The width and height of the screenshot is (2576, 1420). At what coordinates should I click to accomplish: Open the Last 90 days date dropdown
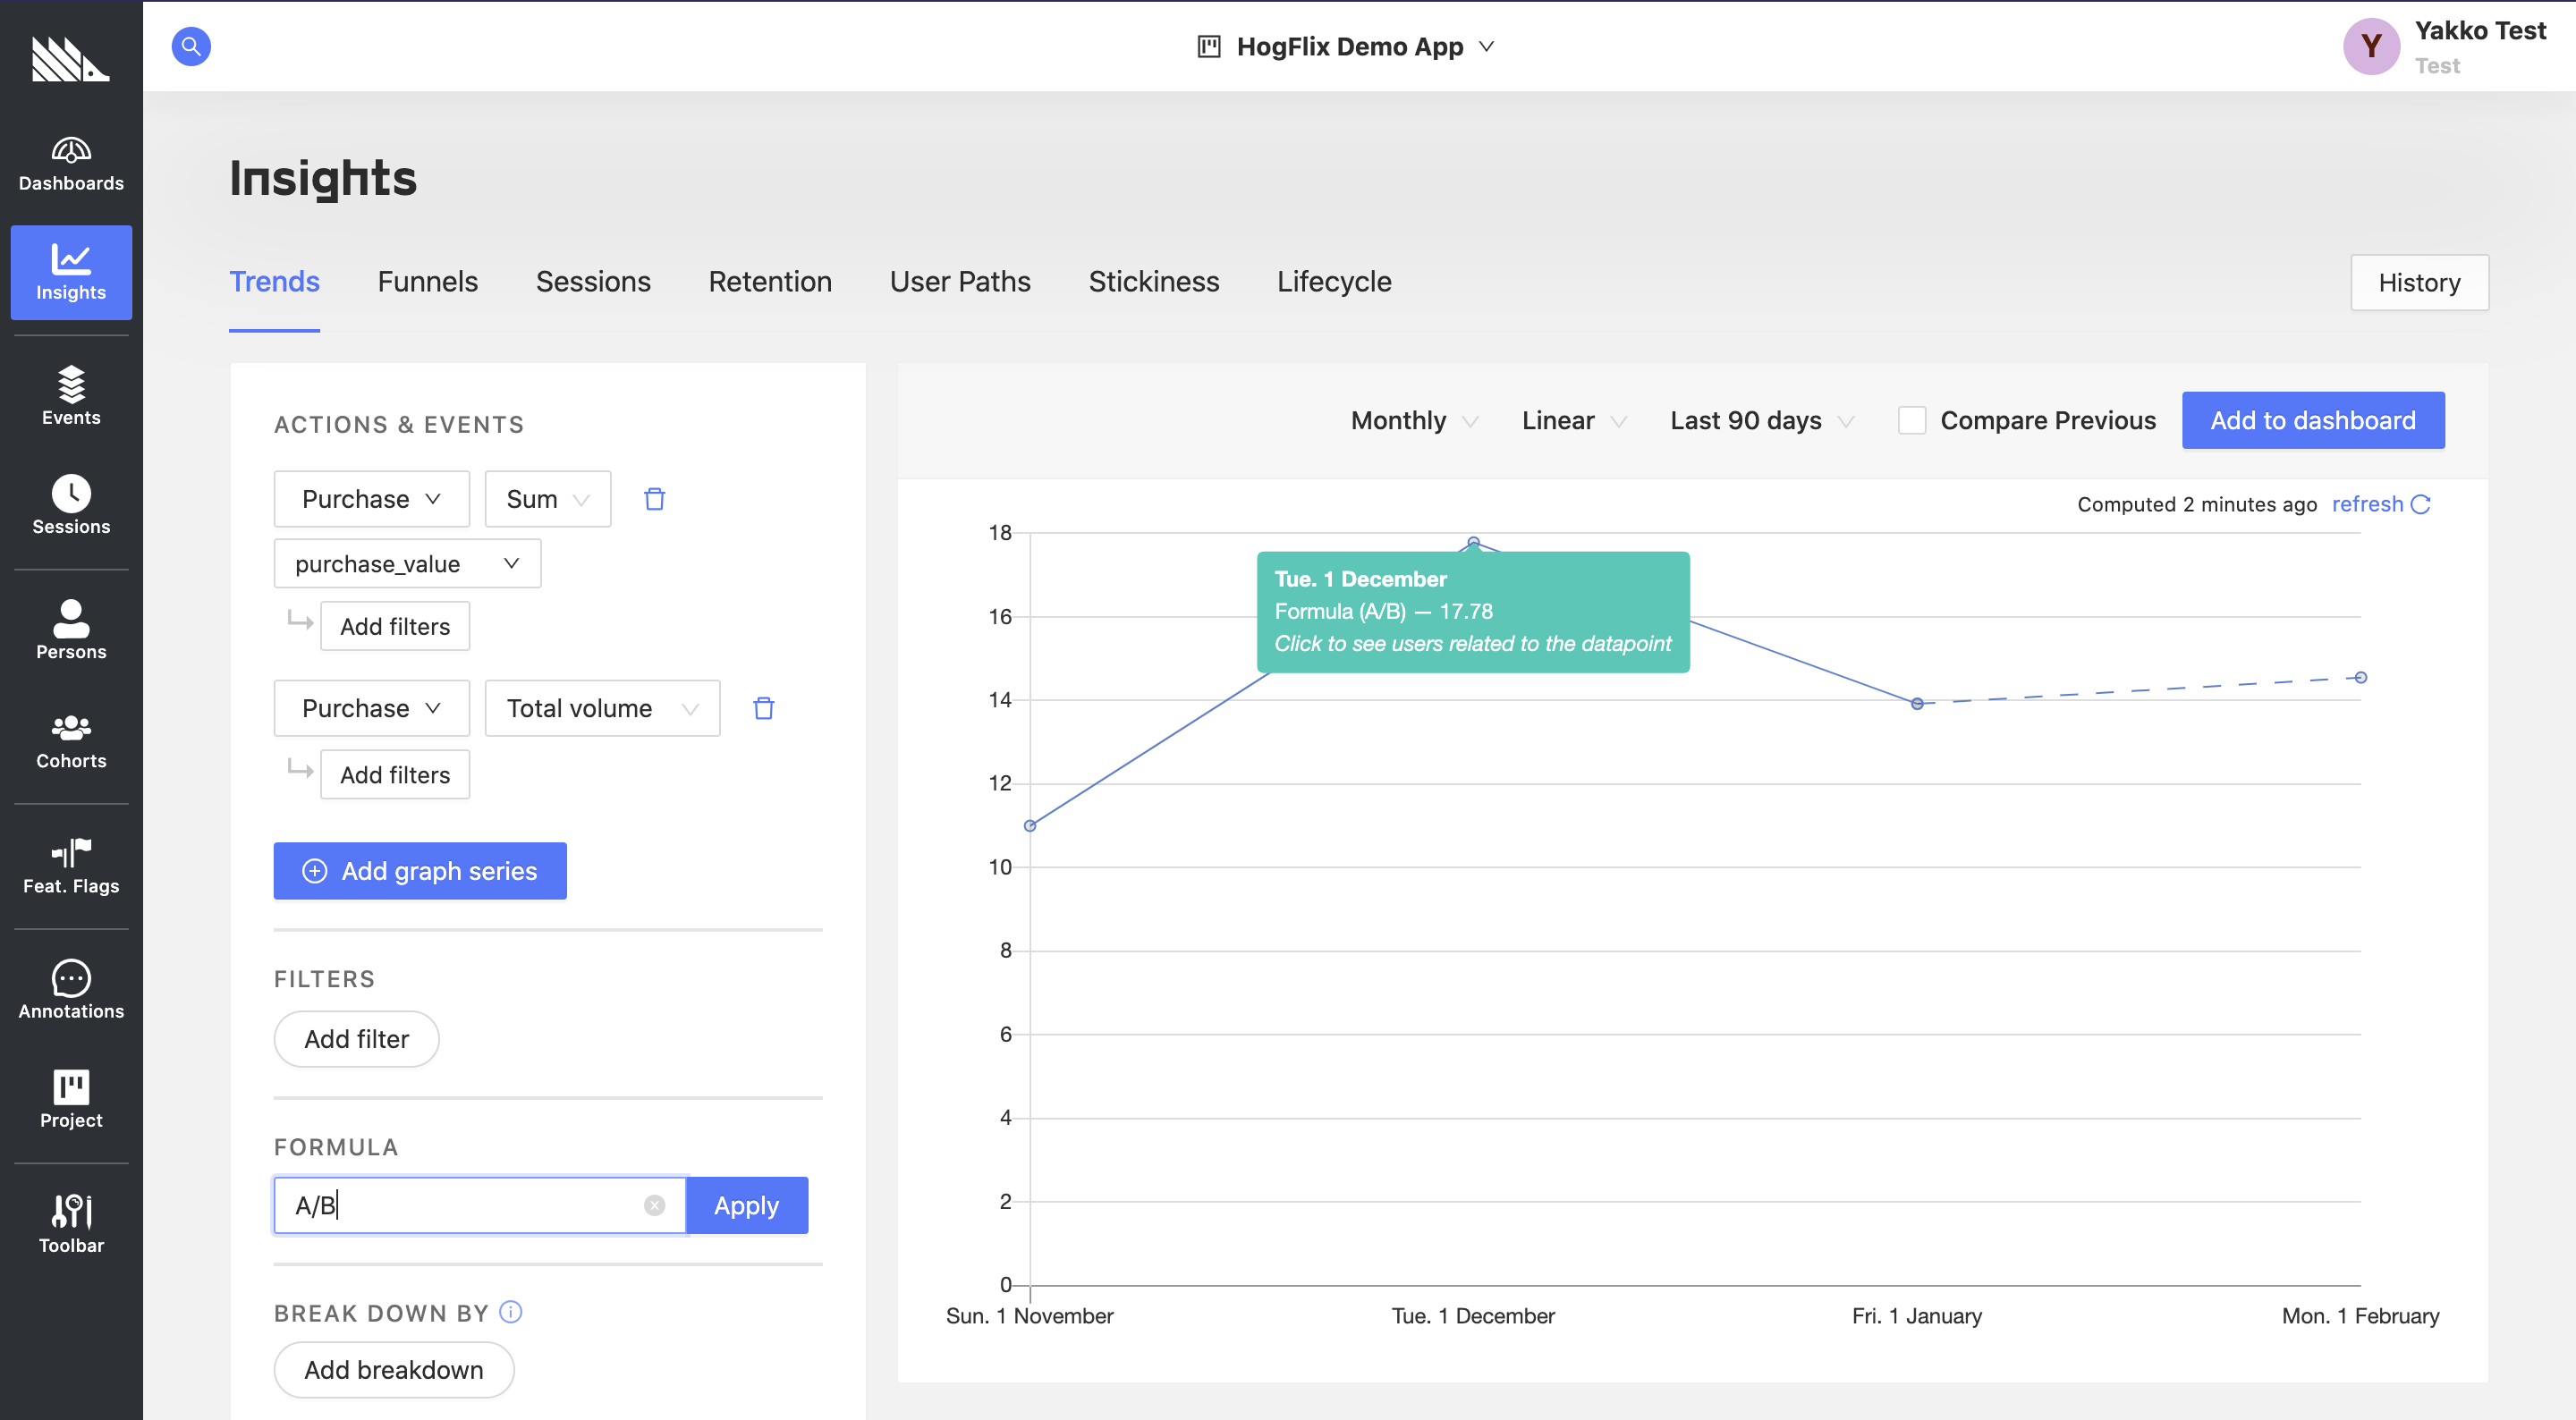(1760, 420)
